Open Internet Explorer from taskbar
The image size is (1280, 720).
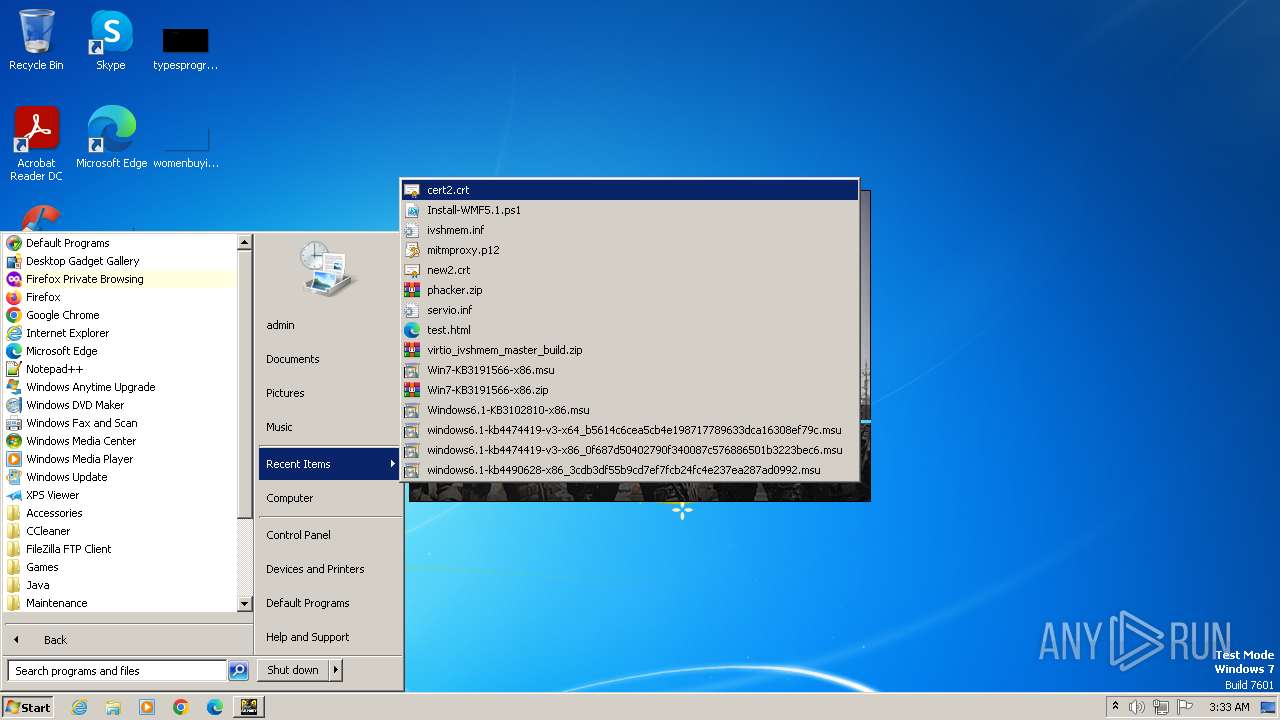click(79, 707)
